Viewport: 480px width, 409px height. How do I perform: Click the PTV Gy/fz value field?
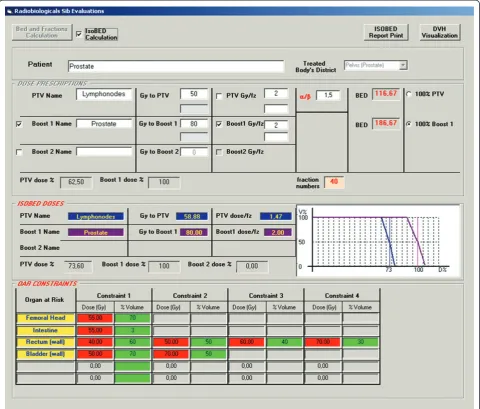coord(276,93)
